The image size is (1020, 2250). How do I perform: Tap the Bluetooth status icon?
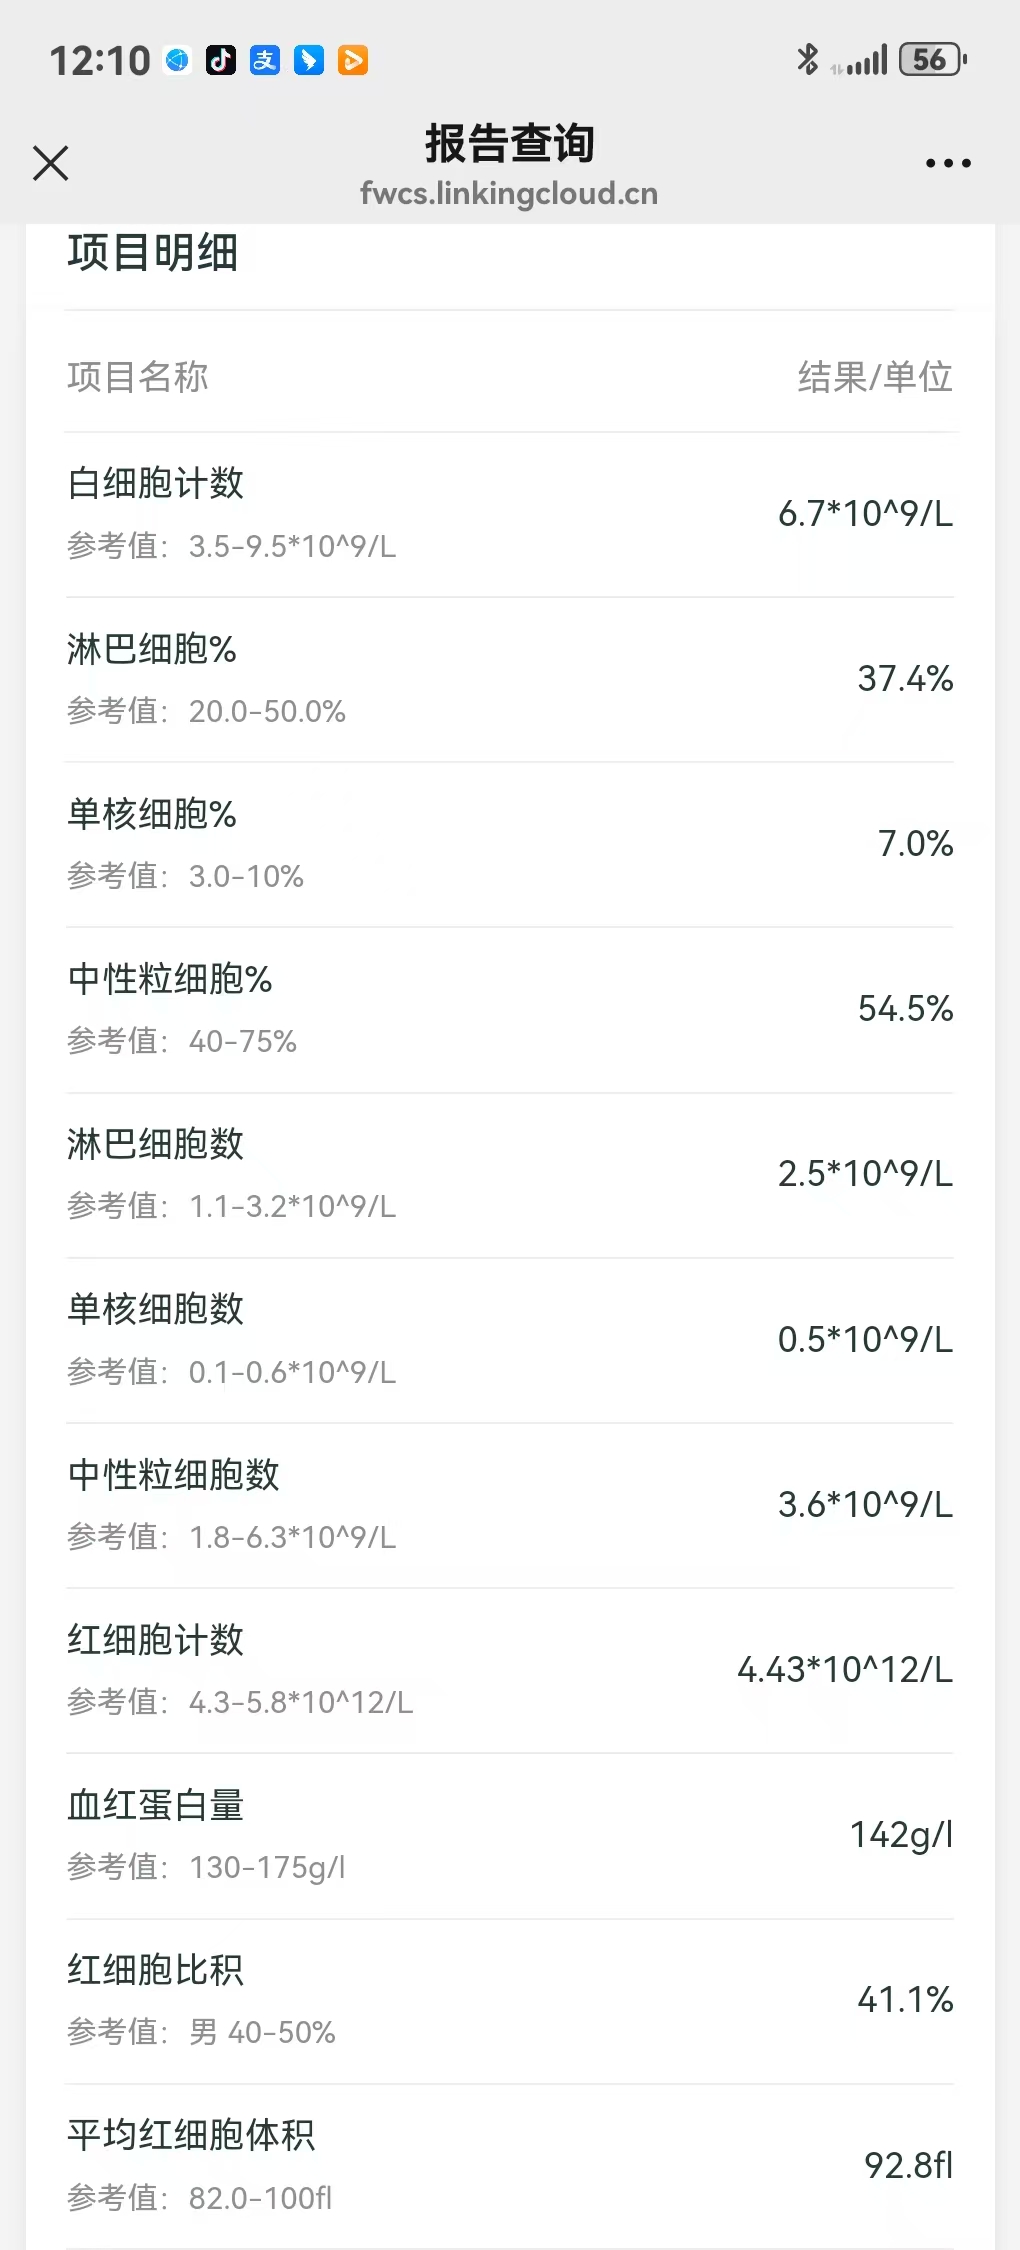pyautogui.click(x=807, y=60)
